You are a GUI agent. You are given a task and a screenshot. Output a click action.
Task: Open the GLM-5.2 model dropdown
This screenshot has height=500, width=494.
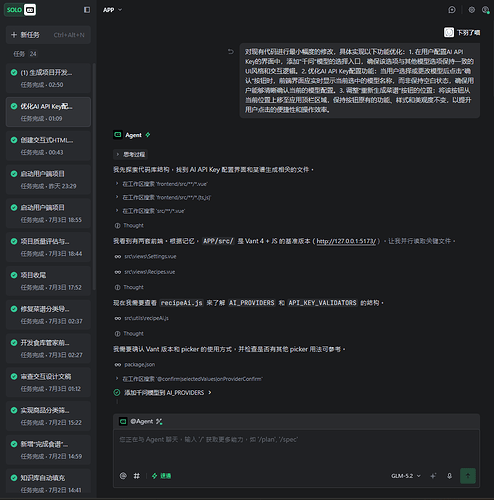point(406,476)
